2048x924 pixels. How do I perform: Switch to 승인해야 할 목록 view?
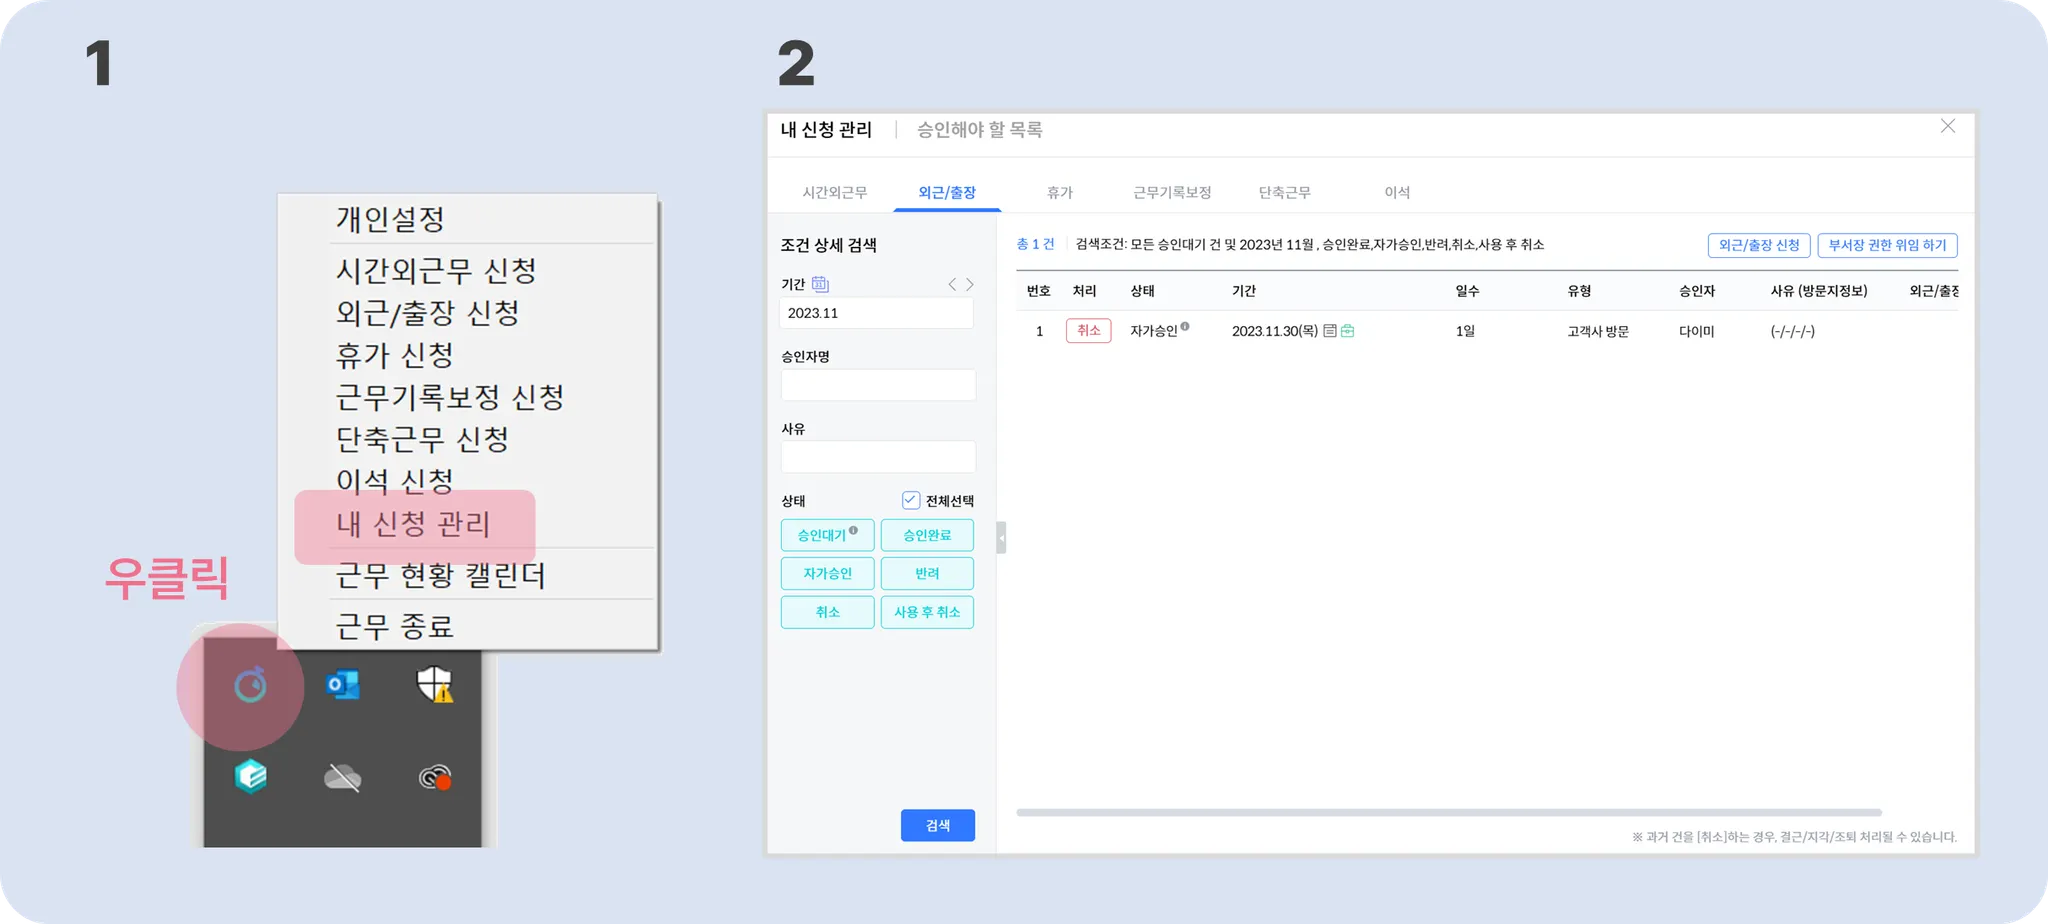coord(980,130)
